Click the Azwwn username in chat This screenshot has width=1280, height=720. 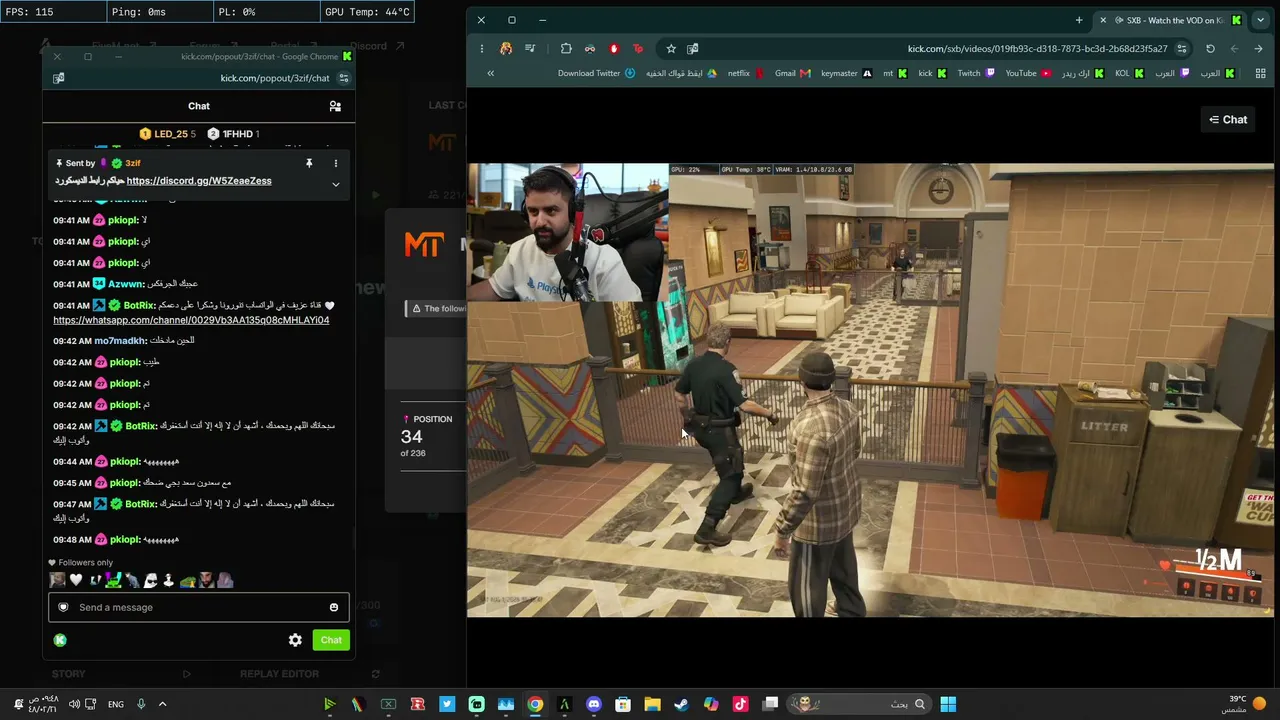pyautogui.click(x=126, y=284)
